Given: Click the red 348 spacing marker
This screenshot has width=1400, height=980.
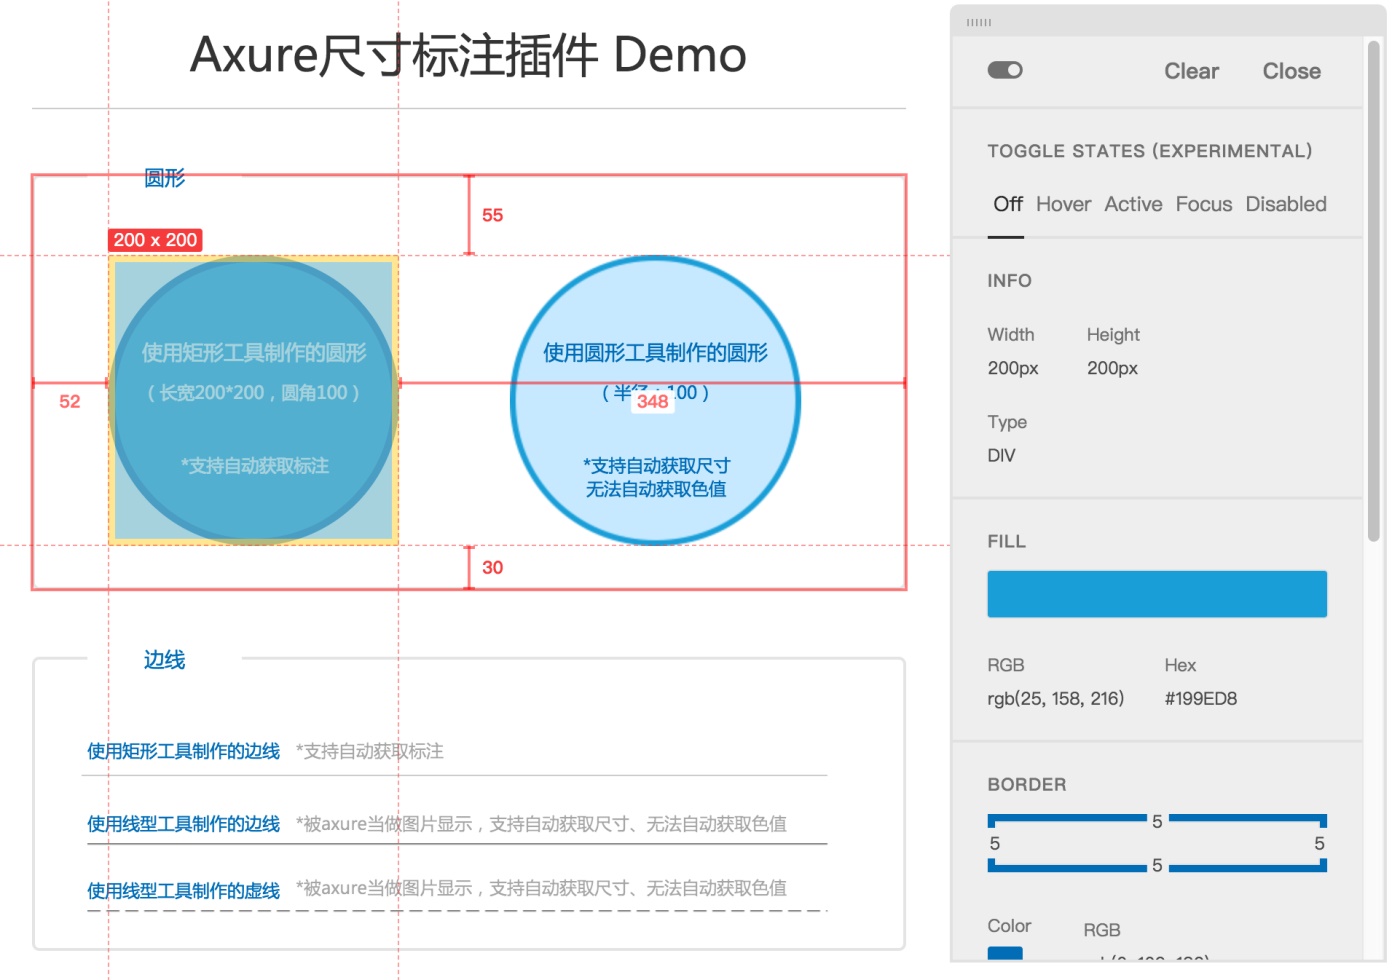Looking at the screenshot, I should click(x=652, y=402).
